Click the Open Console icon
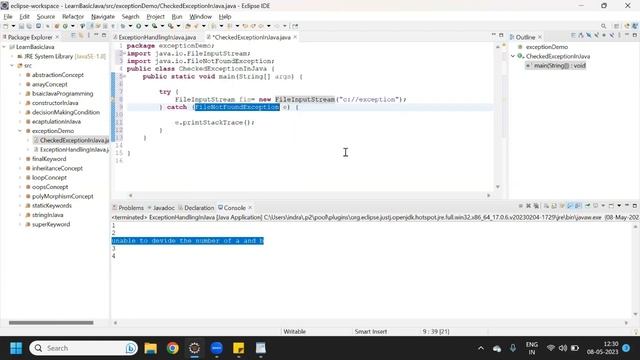 [611, 206]
